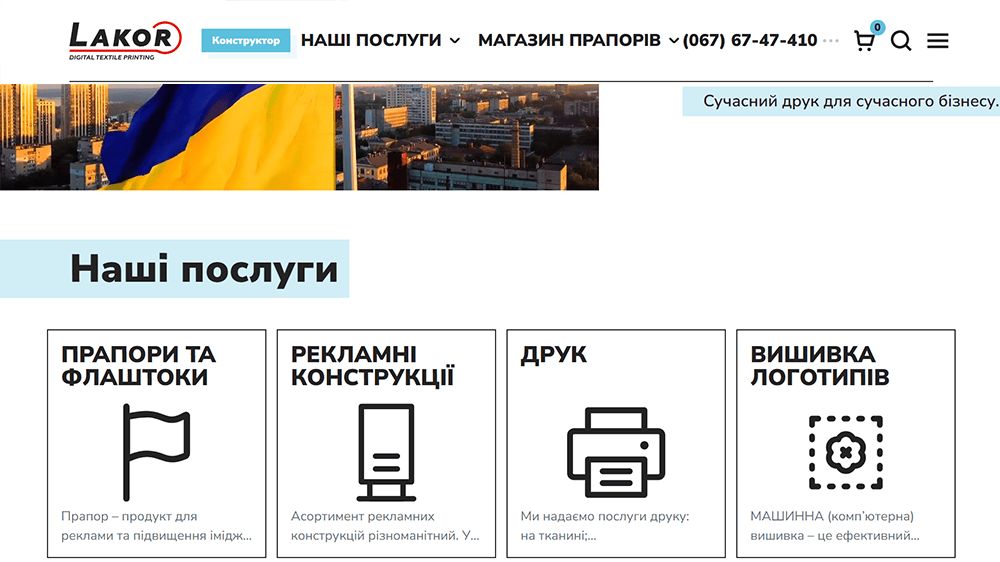Click the description text starting Прапор – продукт

[x=156, y=526]
